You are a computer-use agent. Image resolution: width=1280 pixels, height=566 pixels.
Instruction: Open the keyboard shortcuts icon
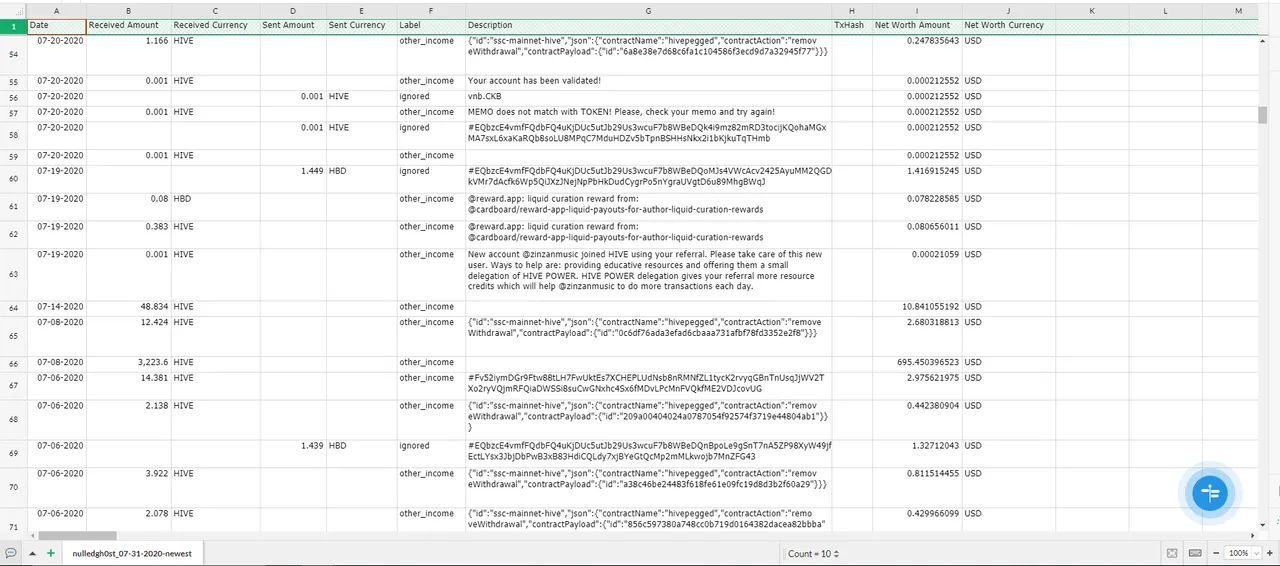[x=1195, y=553]
